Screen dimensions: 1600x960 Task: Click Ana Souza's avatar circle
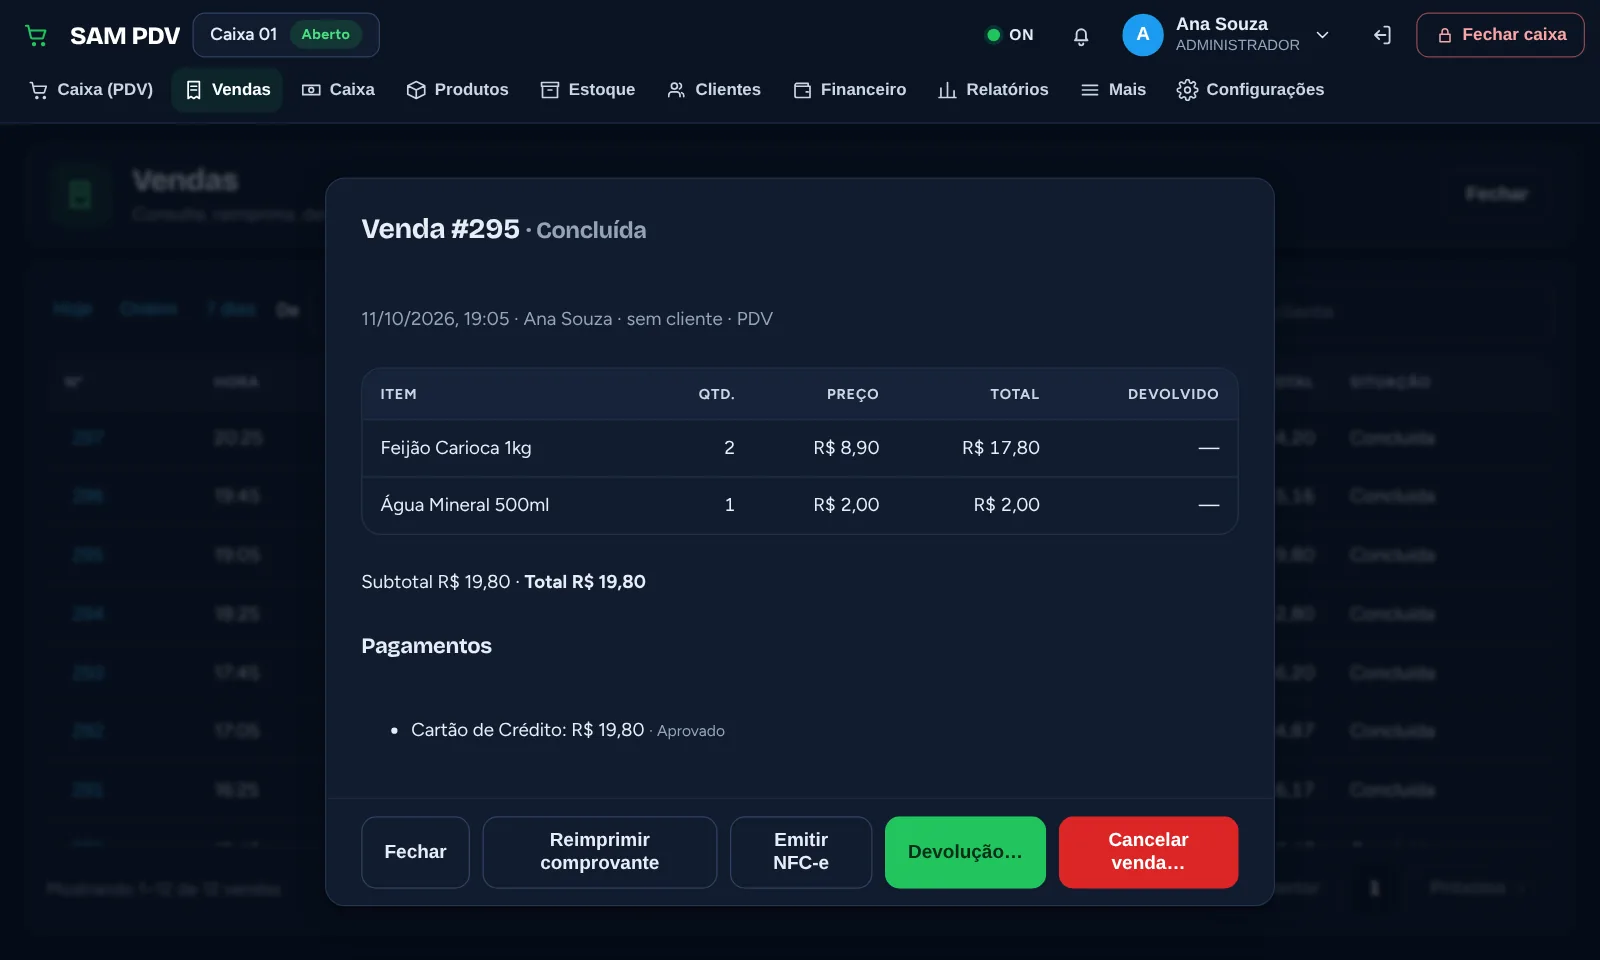[1143, 35]
